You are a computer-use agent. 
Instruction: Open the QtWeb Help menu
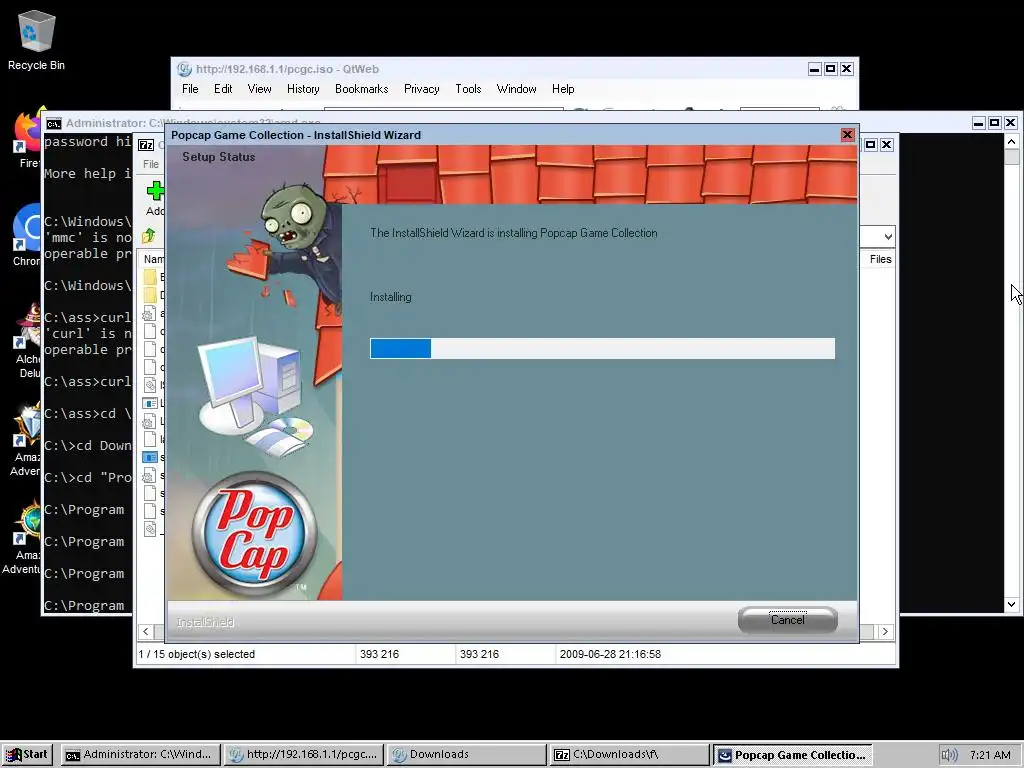[563, 89]
